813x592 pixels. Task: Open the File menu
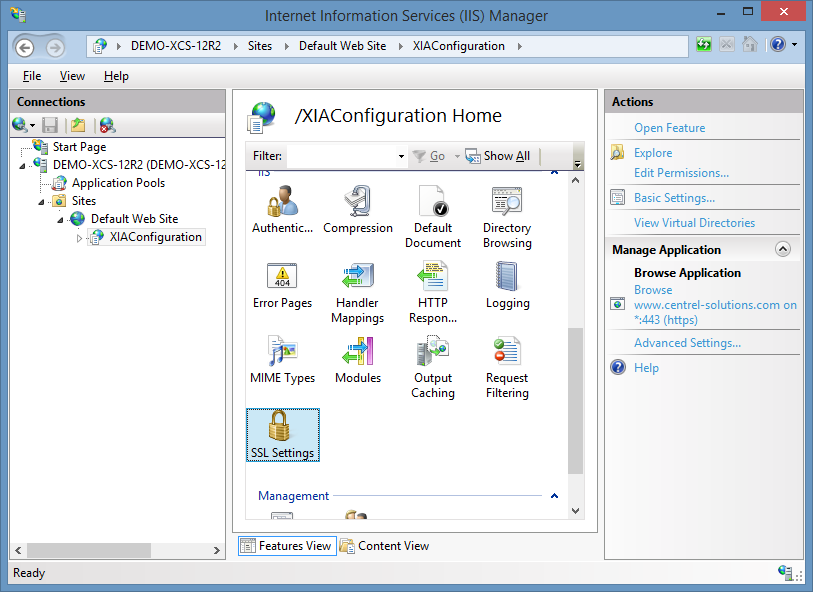click(32, 76)
